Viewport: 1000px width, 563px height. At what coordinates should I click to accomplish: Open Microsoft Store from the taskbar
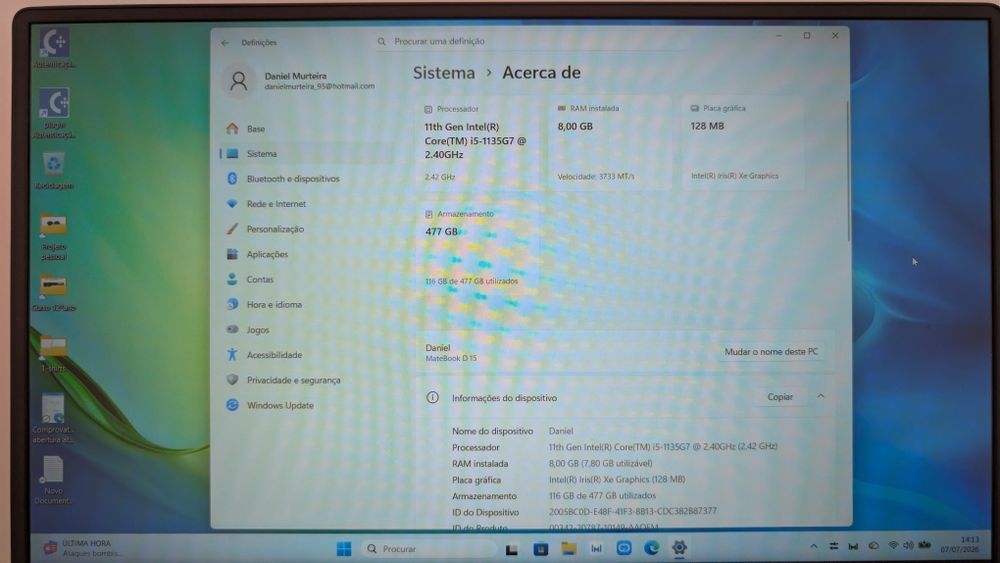(x=540, y=548)
